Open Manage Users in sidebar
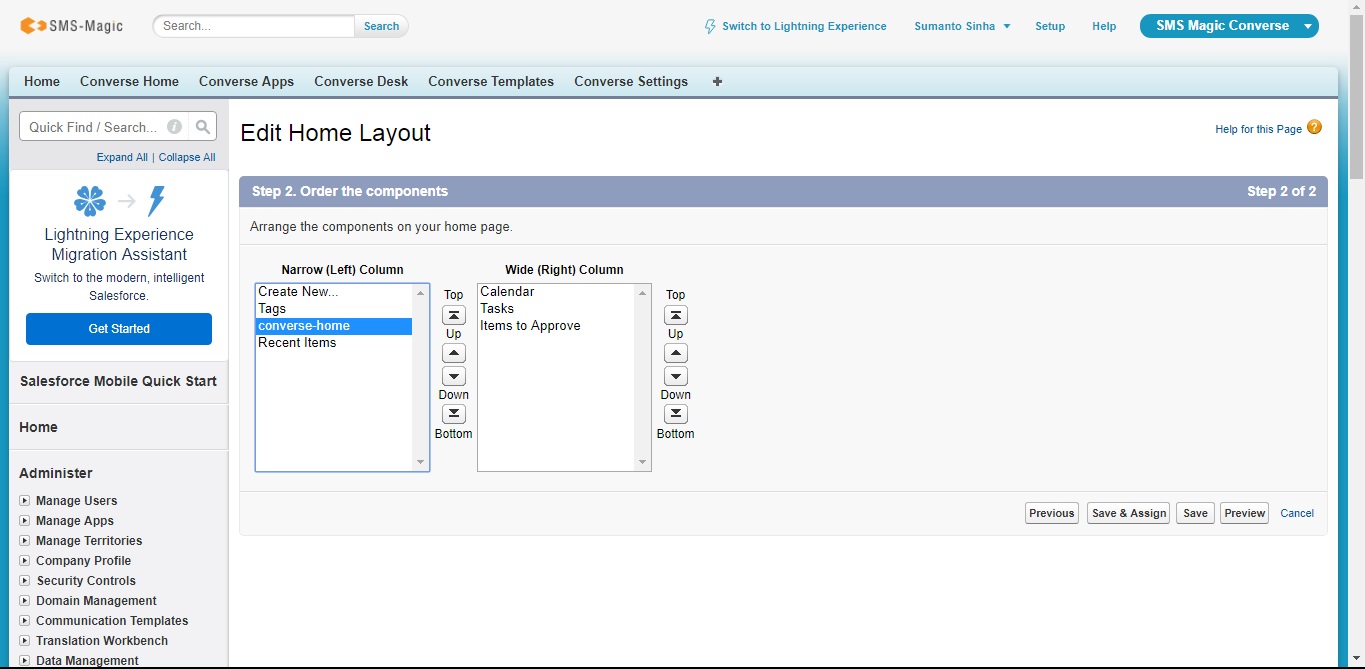Image resolution: width=1365 pixels, height=669 pixels. (76, 501)
